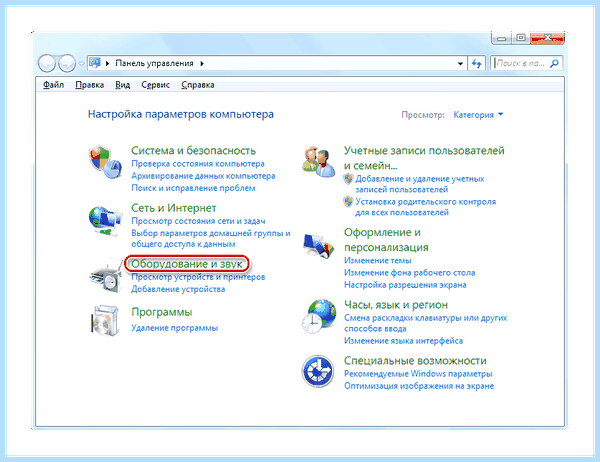This screenshot has width=600, height=462.
Task: Click the shield icon beside Установка родительского контроля
Action: coord(348,202)
